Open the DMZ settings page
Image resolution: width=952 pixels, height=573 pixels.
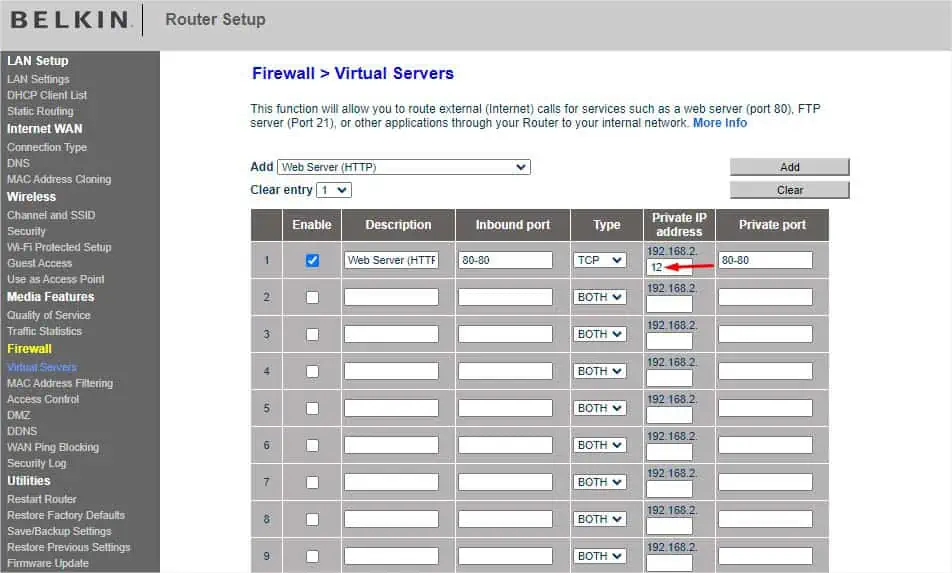coord(19,415)
